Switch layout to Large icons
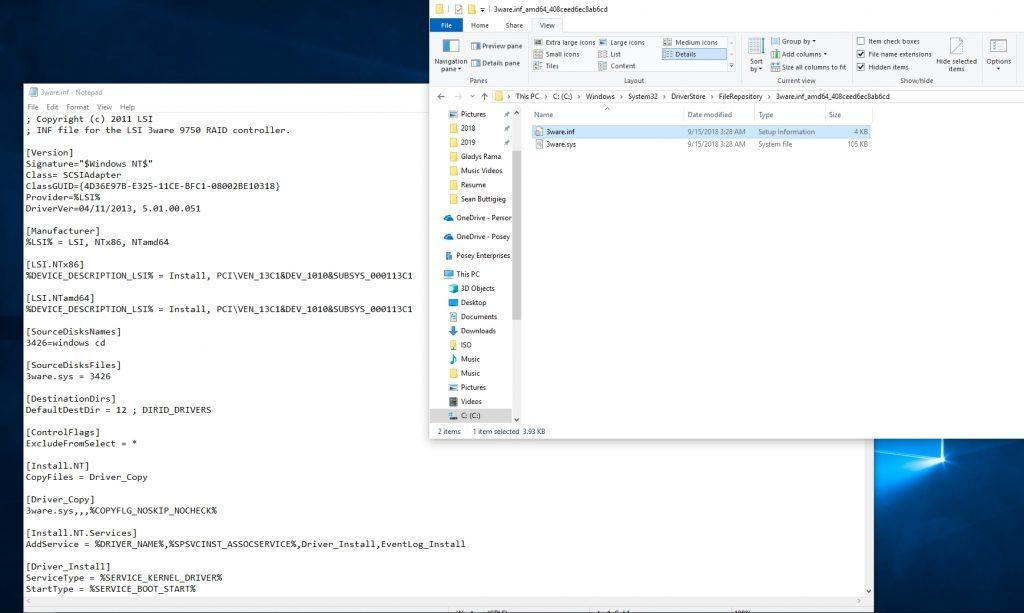The height and width of the screenshot is (613, 1024). (622, 42)
